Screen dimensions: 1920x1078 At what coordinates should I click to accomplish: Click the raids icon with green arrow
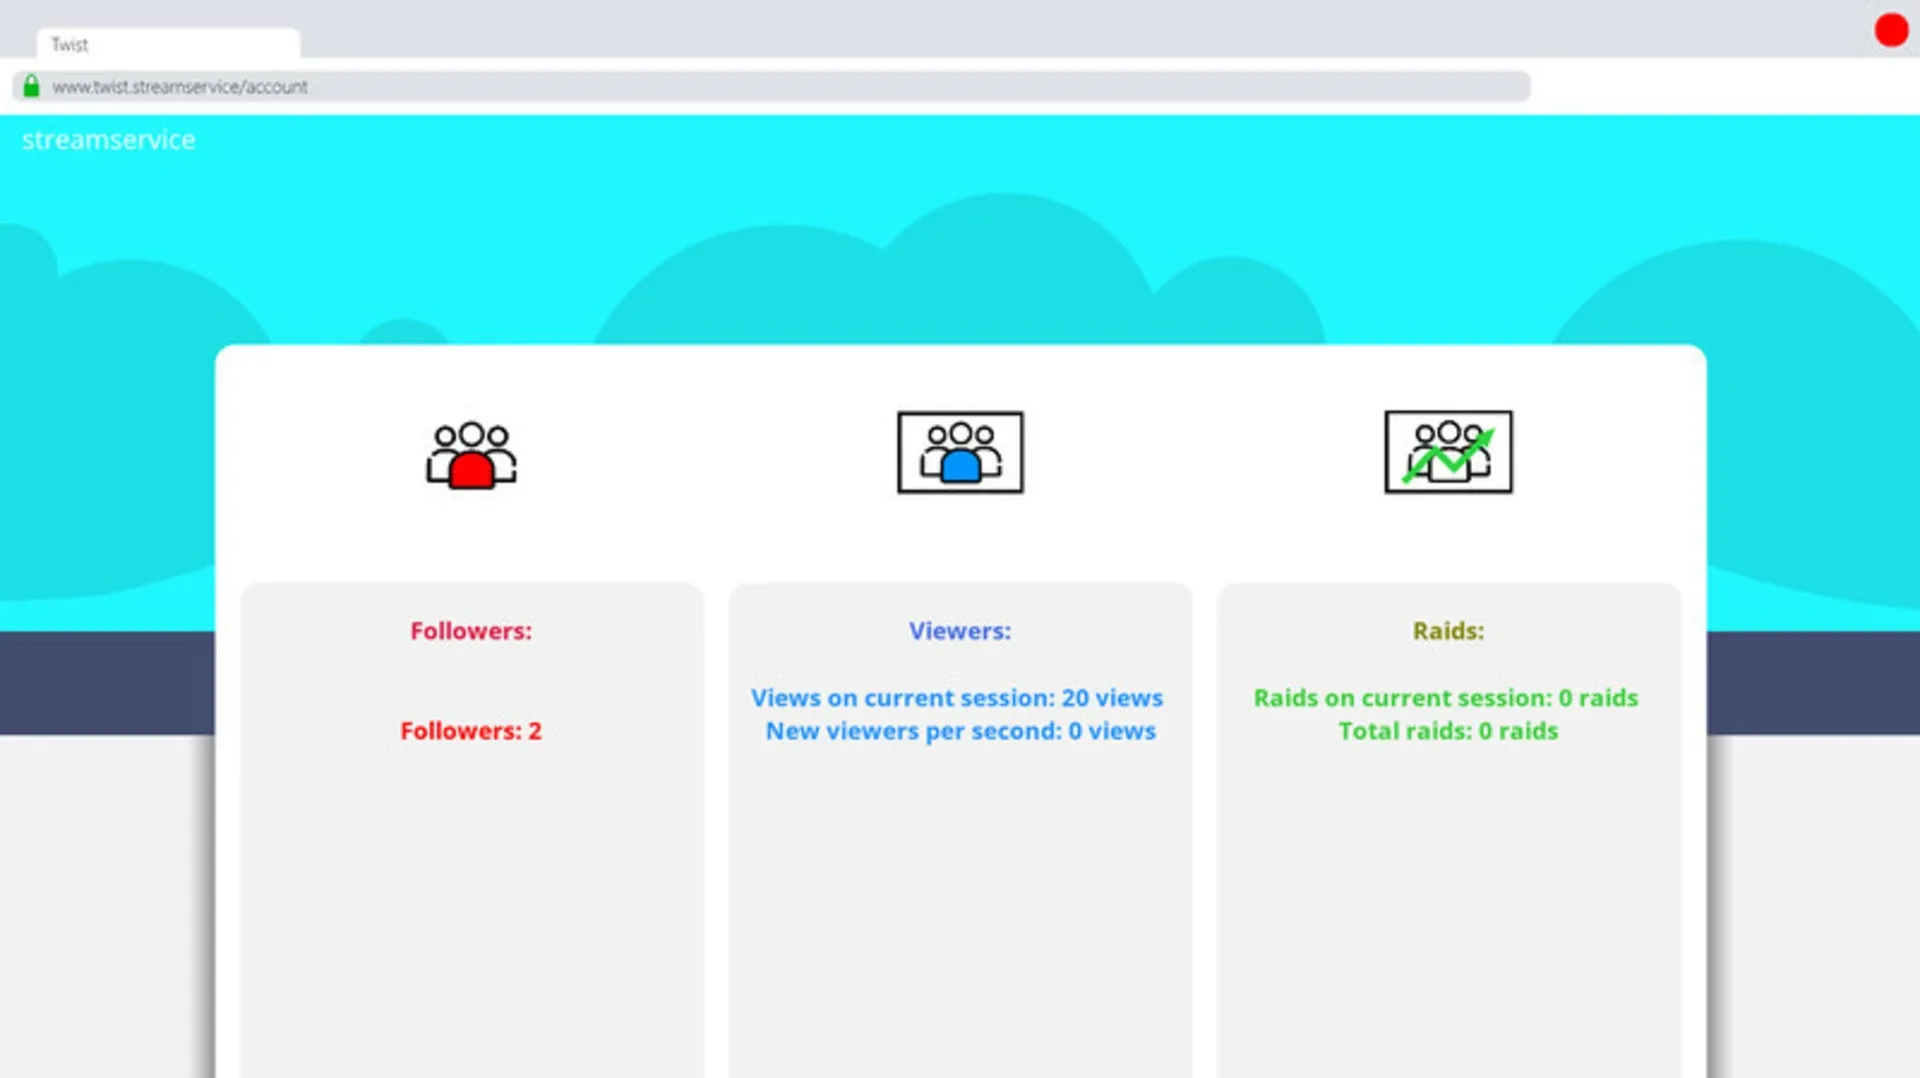pos(1448,452)
